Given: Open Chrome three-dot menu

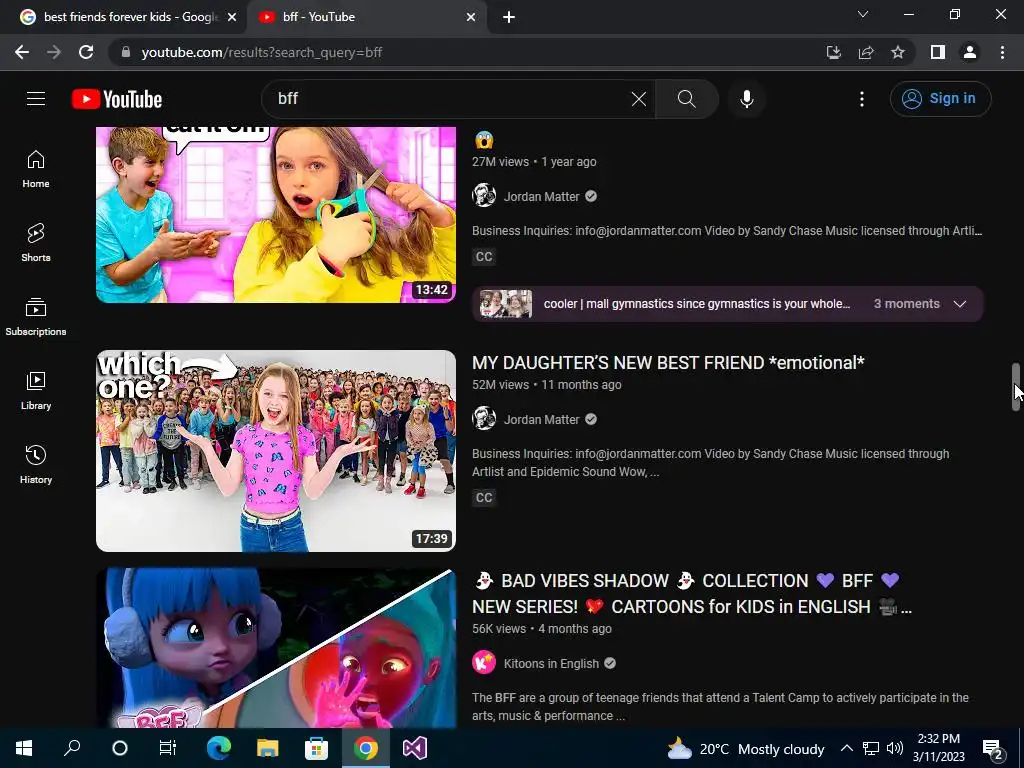Looking at the screenshot, I should [1002, 52].
